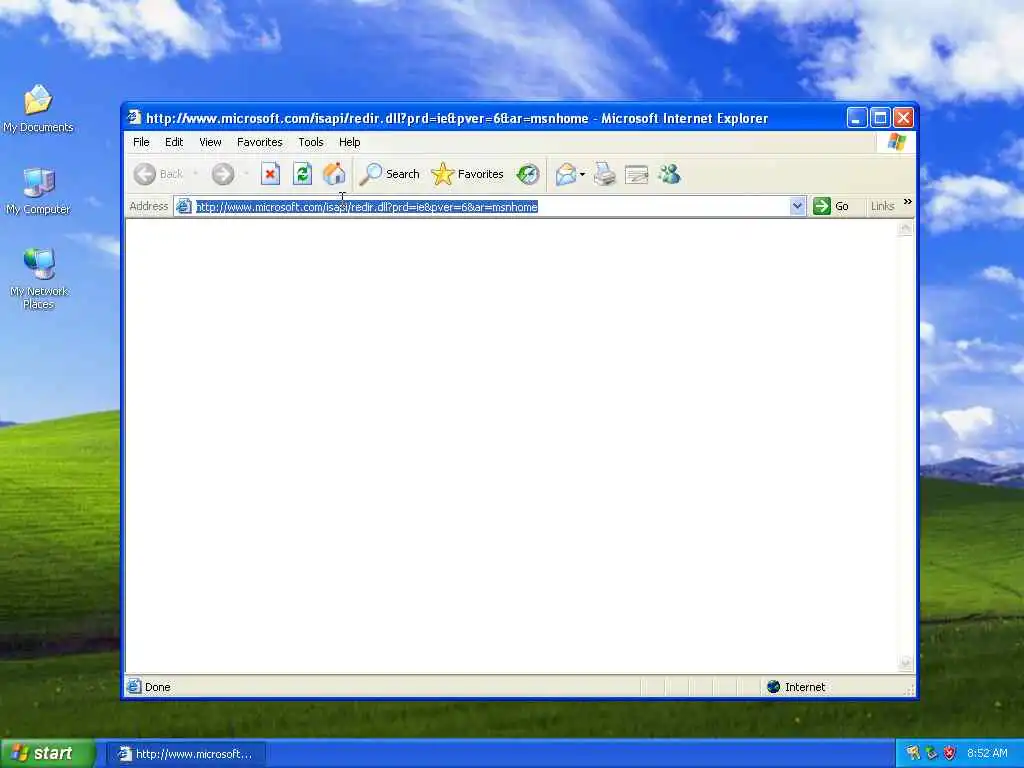Image resolution: width=1024 pixels, height=768 pixels.
Task: Minimize the Internet Explorer window
Action: click(857, 118)
